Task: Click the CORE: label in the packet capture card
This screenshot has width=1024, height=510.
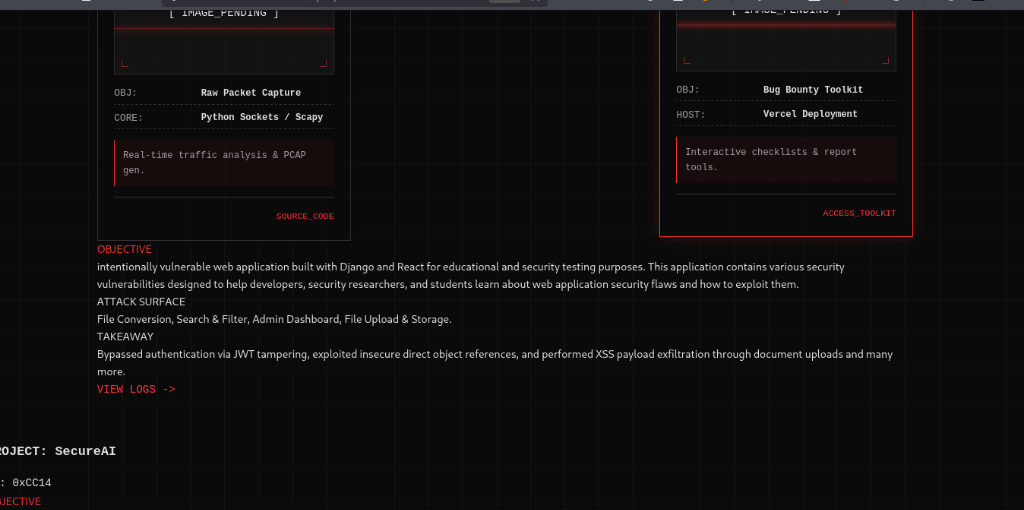Action: point(129,118)
